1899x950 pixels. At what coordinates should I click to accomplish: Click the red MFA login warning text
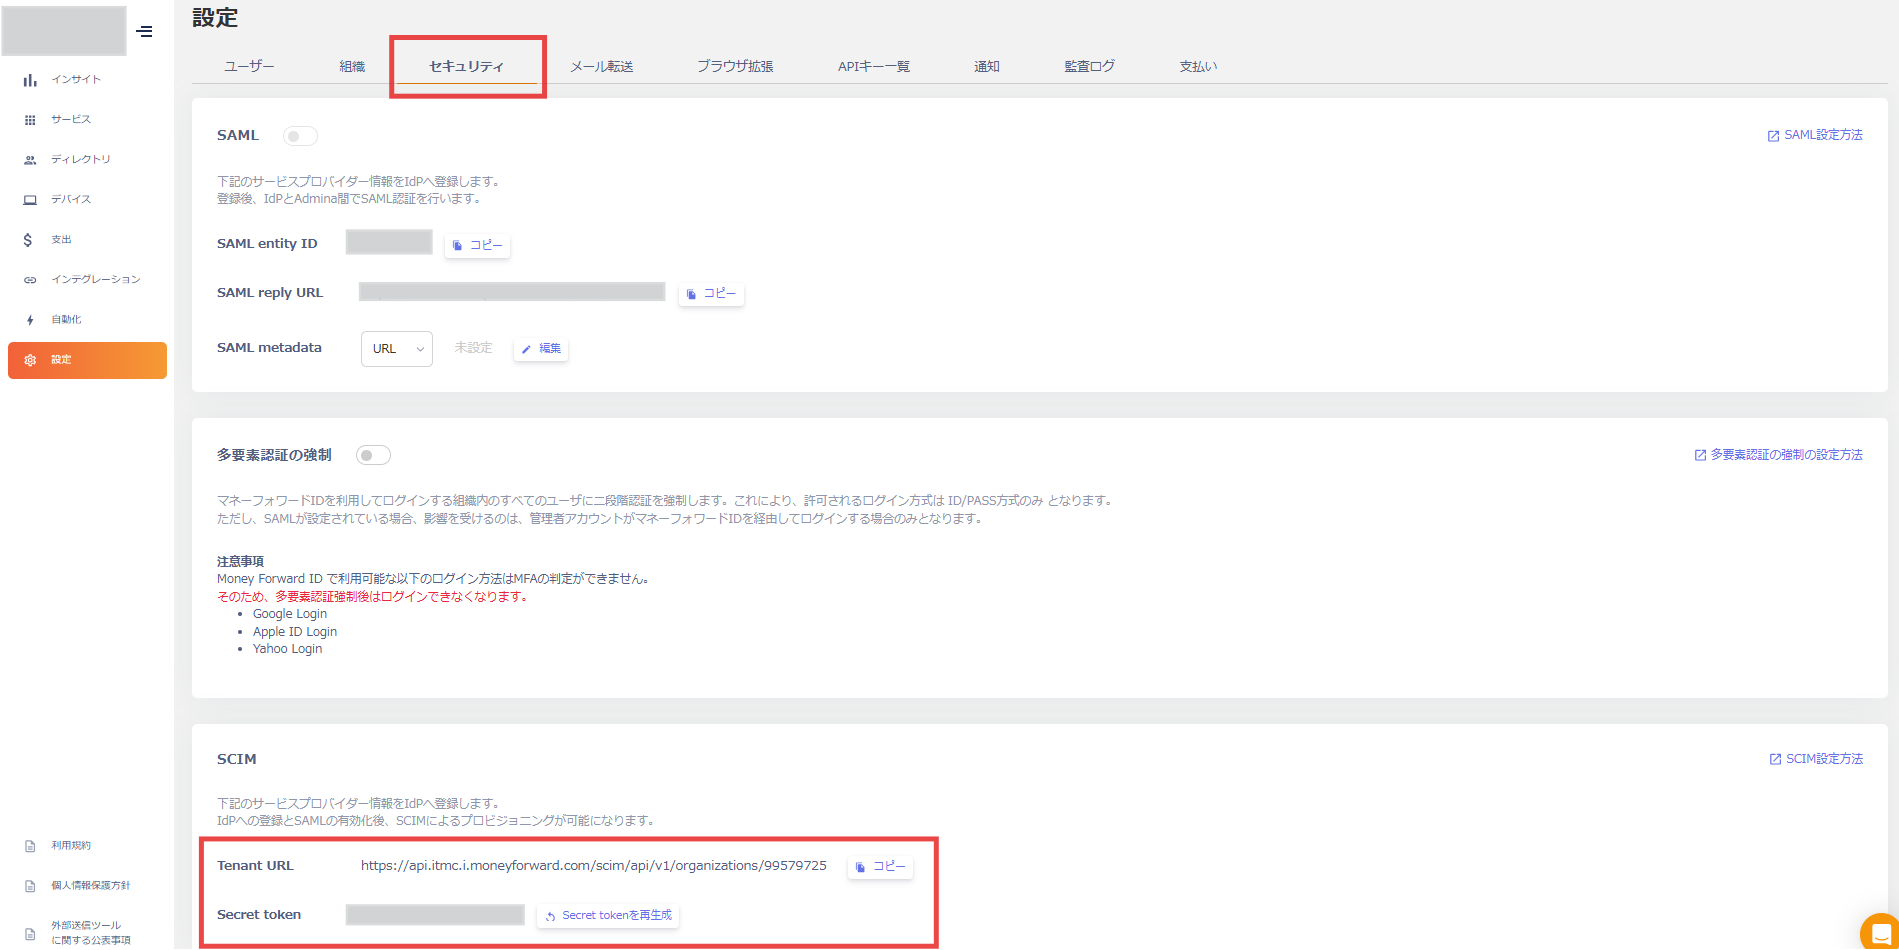(373, 597)
